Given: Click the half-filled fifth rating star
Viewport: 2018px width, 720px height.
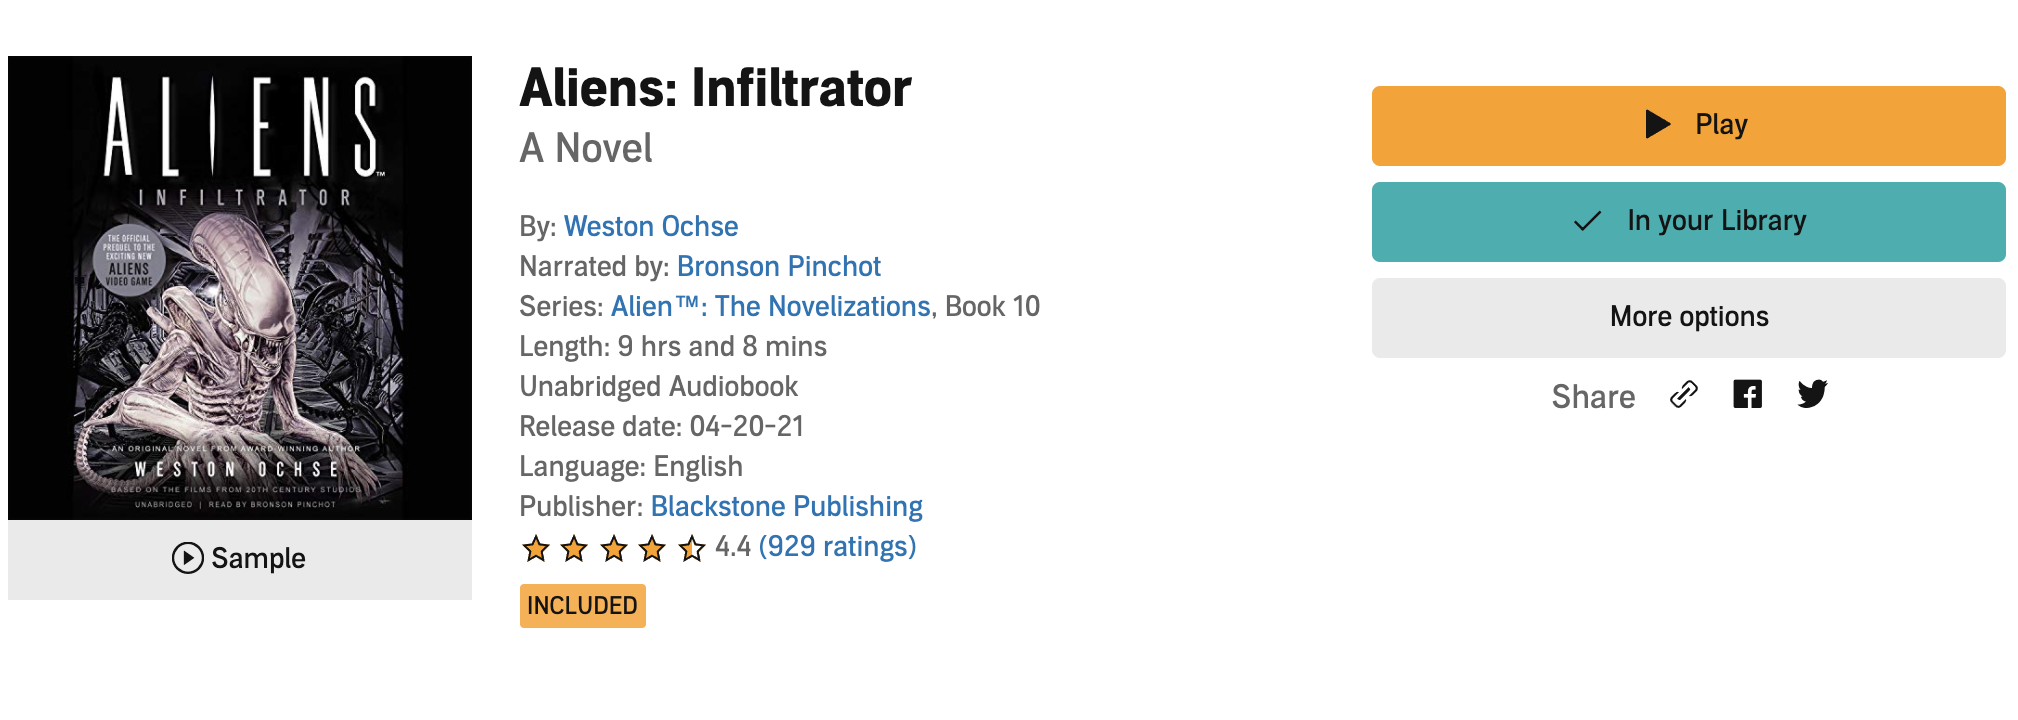Looking at the screenshot, I should [691, 548].
